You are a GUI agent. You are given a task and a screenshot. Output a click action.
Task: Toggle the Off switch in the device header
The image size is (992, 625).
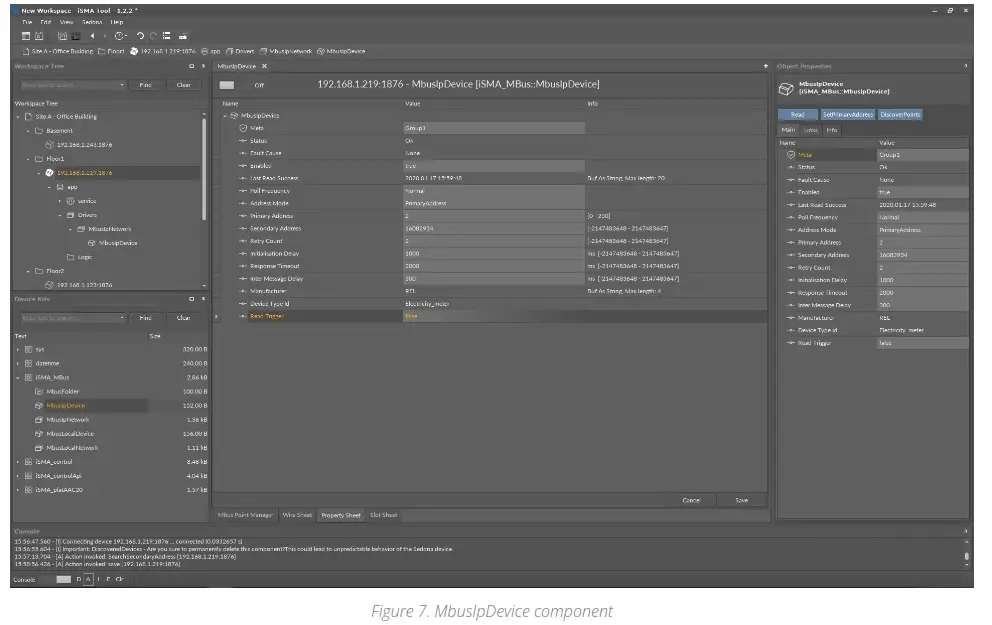tap(228, 85)
